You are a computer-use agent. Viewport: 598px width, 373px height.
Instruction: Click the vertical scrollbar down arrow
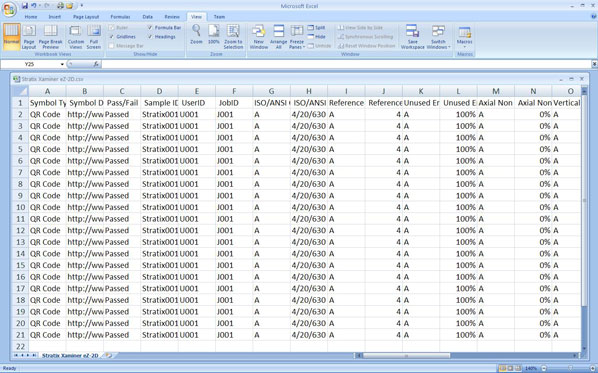584,348
